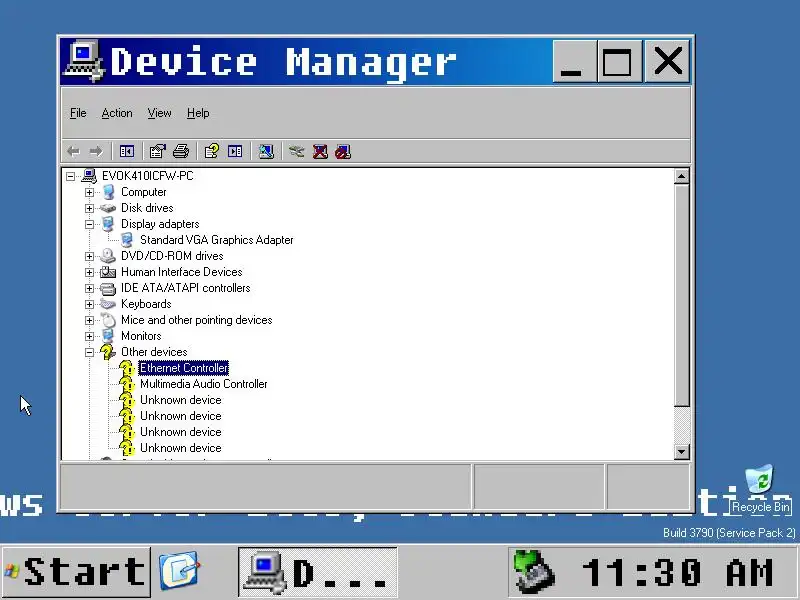Viewport: 800px width, 600px height.
Task: Click the Multimedia Audio Controller warning icon
Action: point(126,384)
